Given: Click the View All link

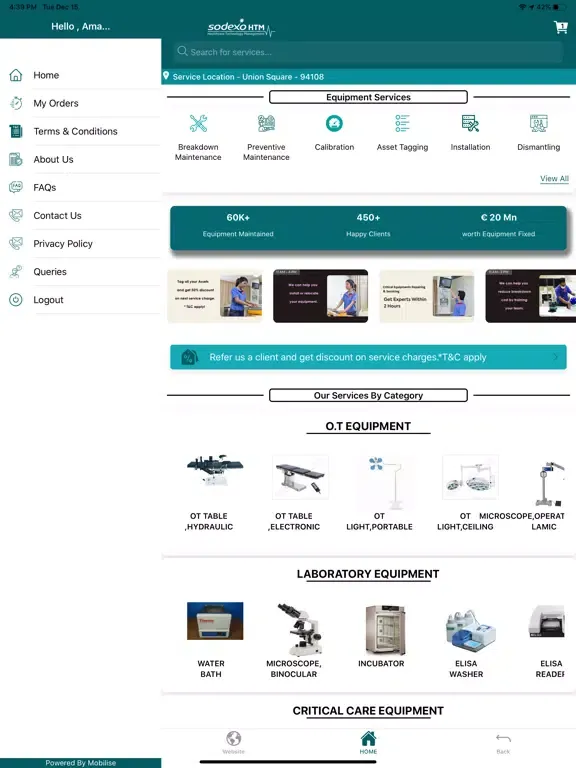Looking at the screenshot, I should (x=554, y=178).
